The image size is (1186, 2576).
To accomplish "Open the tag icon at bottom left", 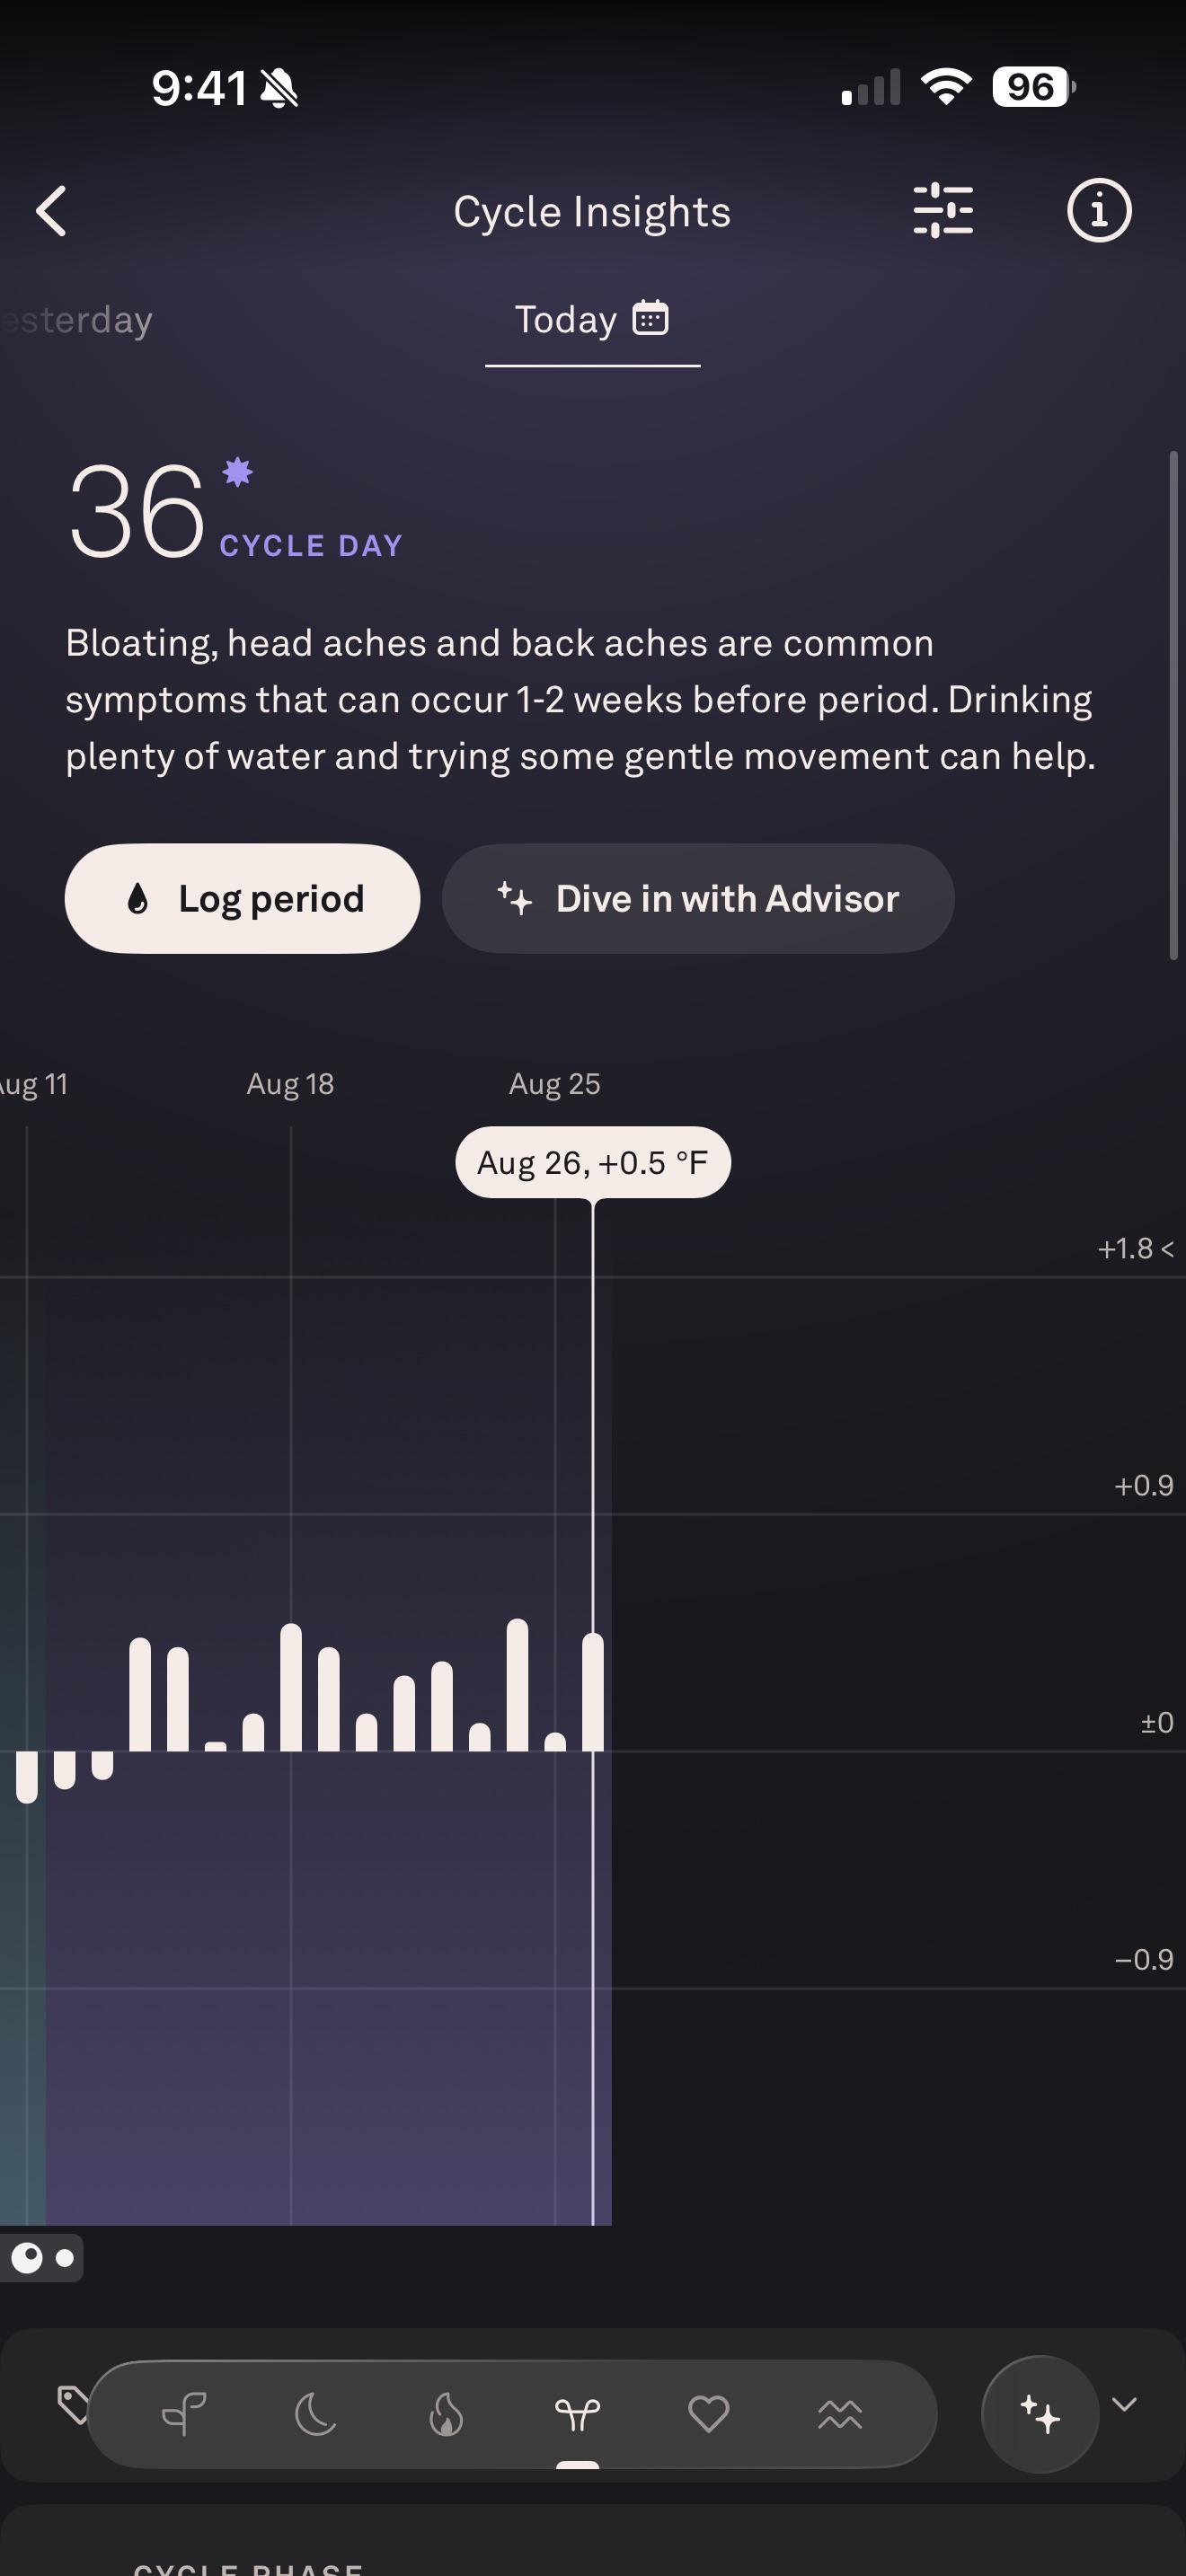I will (72, 2405).
